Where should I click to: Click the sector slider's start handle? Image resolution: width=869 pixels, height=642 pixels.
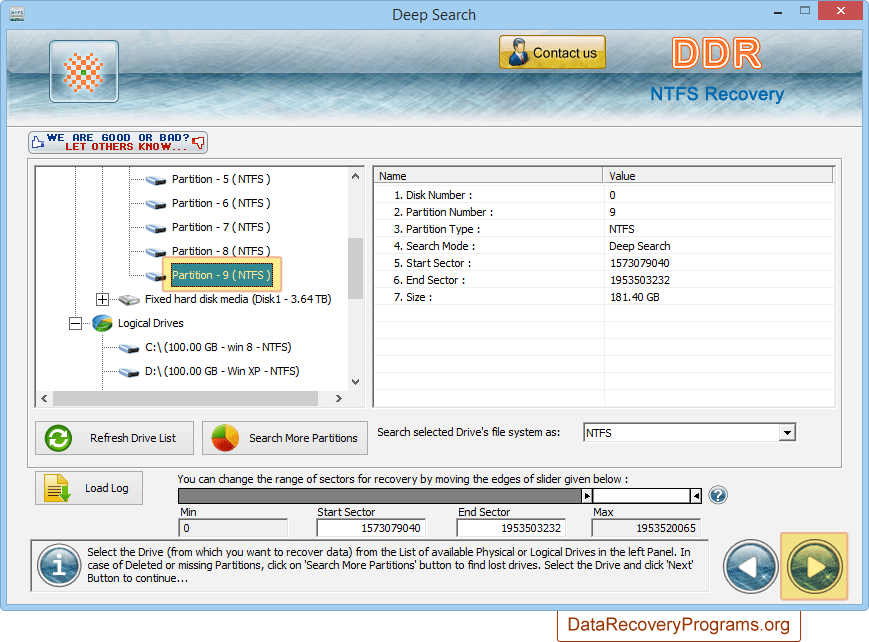(x=587, y=496)
